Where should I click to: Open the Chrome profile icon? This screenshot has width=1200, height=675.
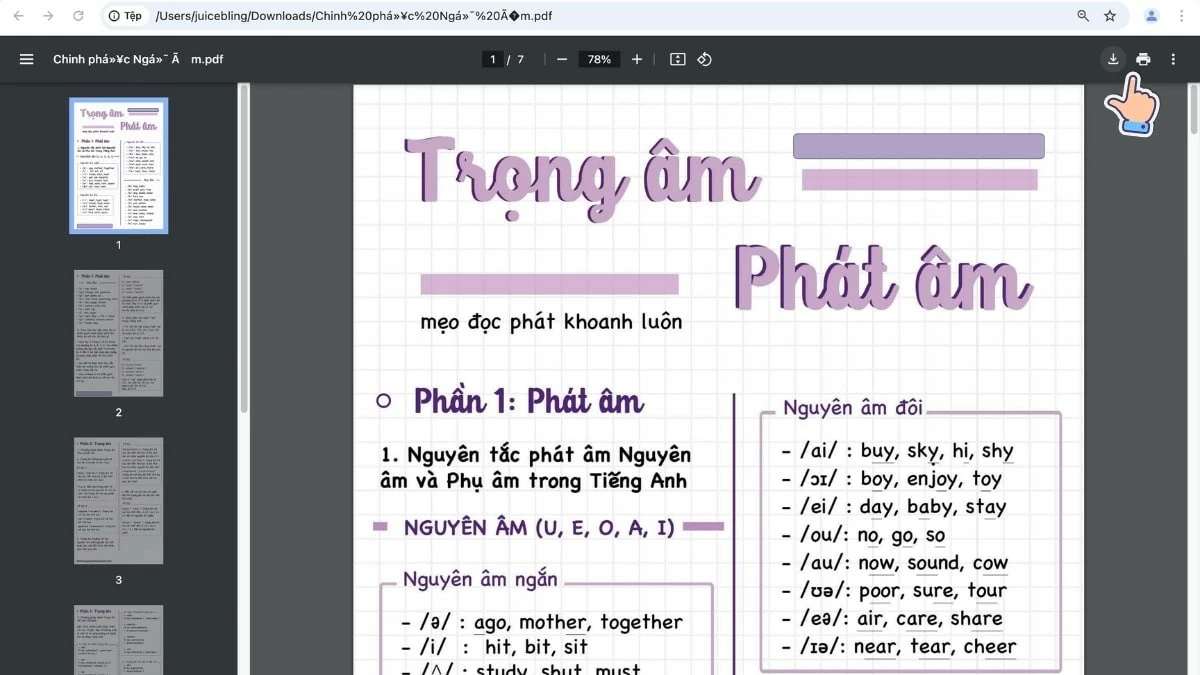1150,16
